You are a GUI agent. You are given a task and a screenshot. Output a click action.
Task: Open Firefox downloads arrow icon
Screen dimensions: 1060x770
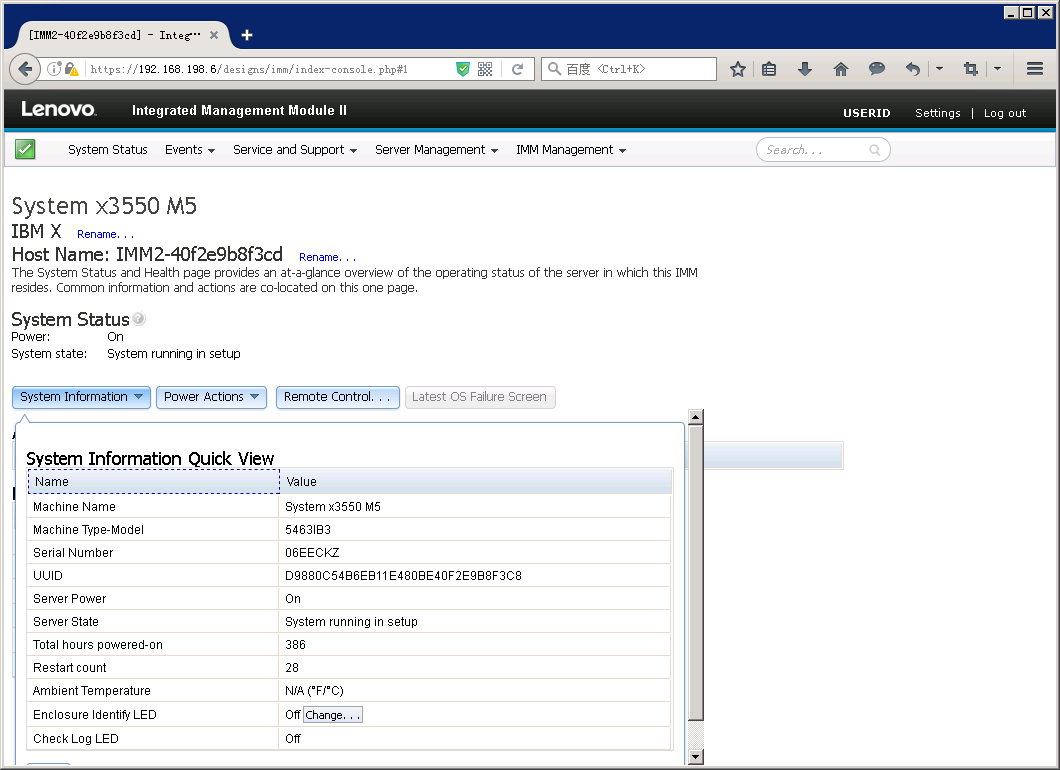[805, 69]
